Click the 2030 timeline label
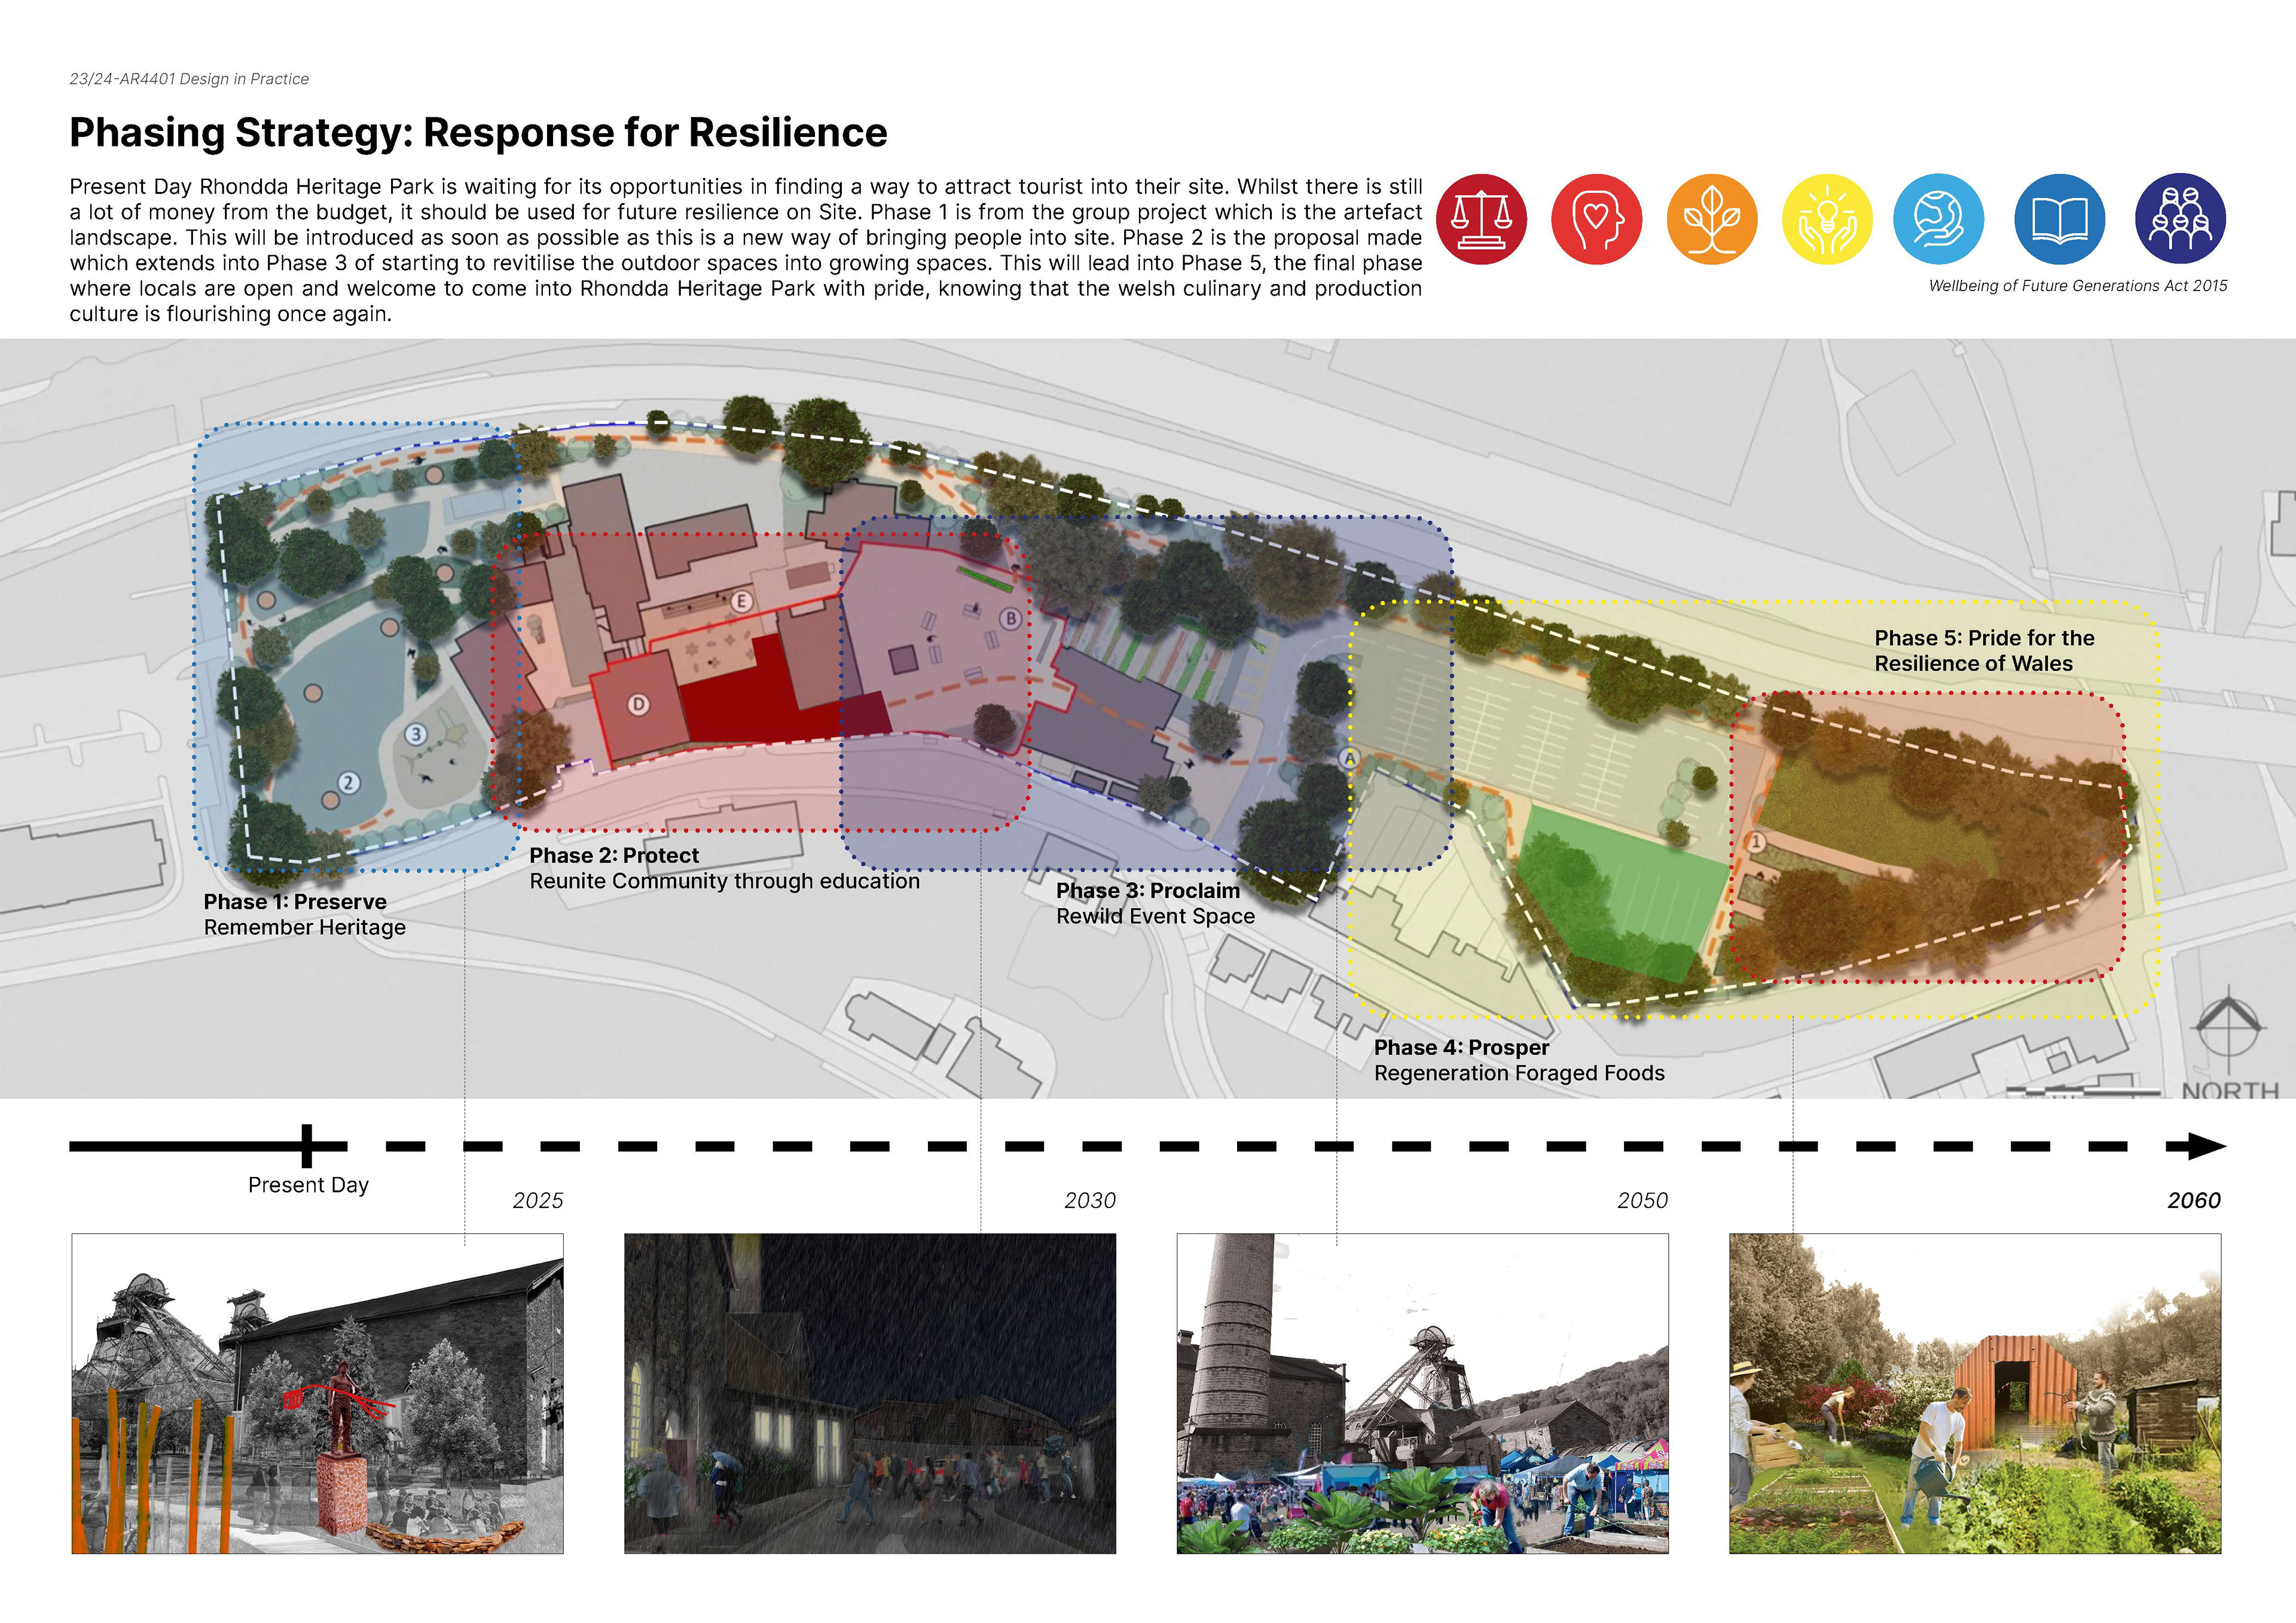The width and height of the screenshot is (2296, 1623). coord(1090,1200)
